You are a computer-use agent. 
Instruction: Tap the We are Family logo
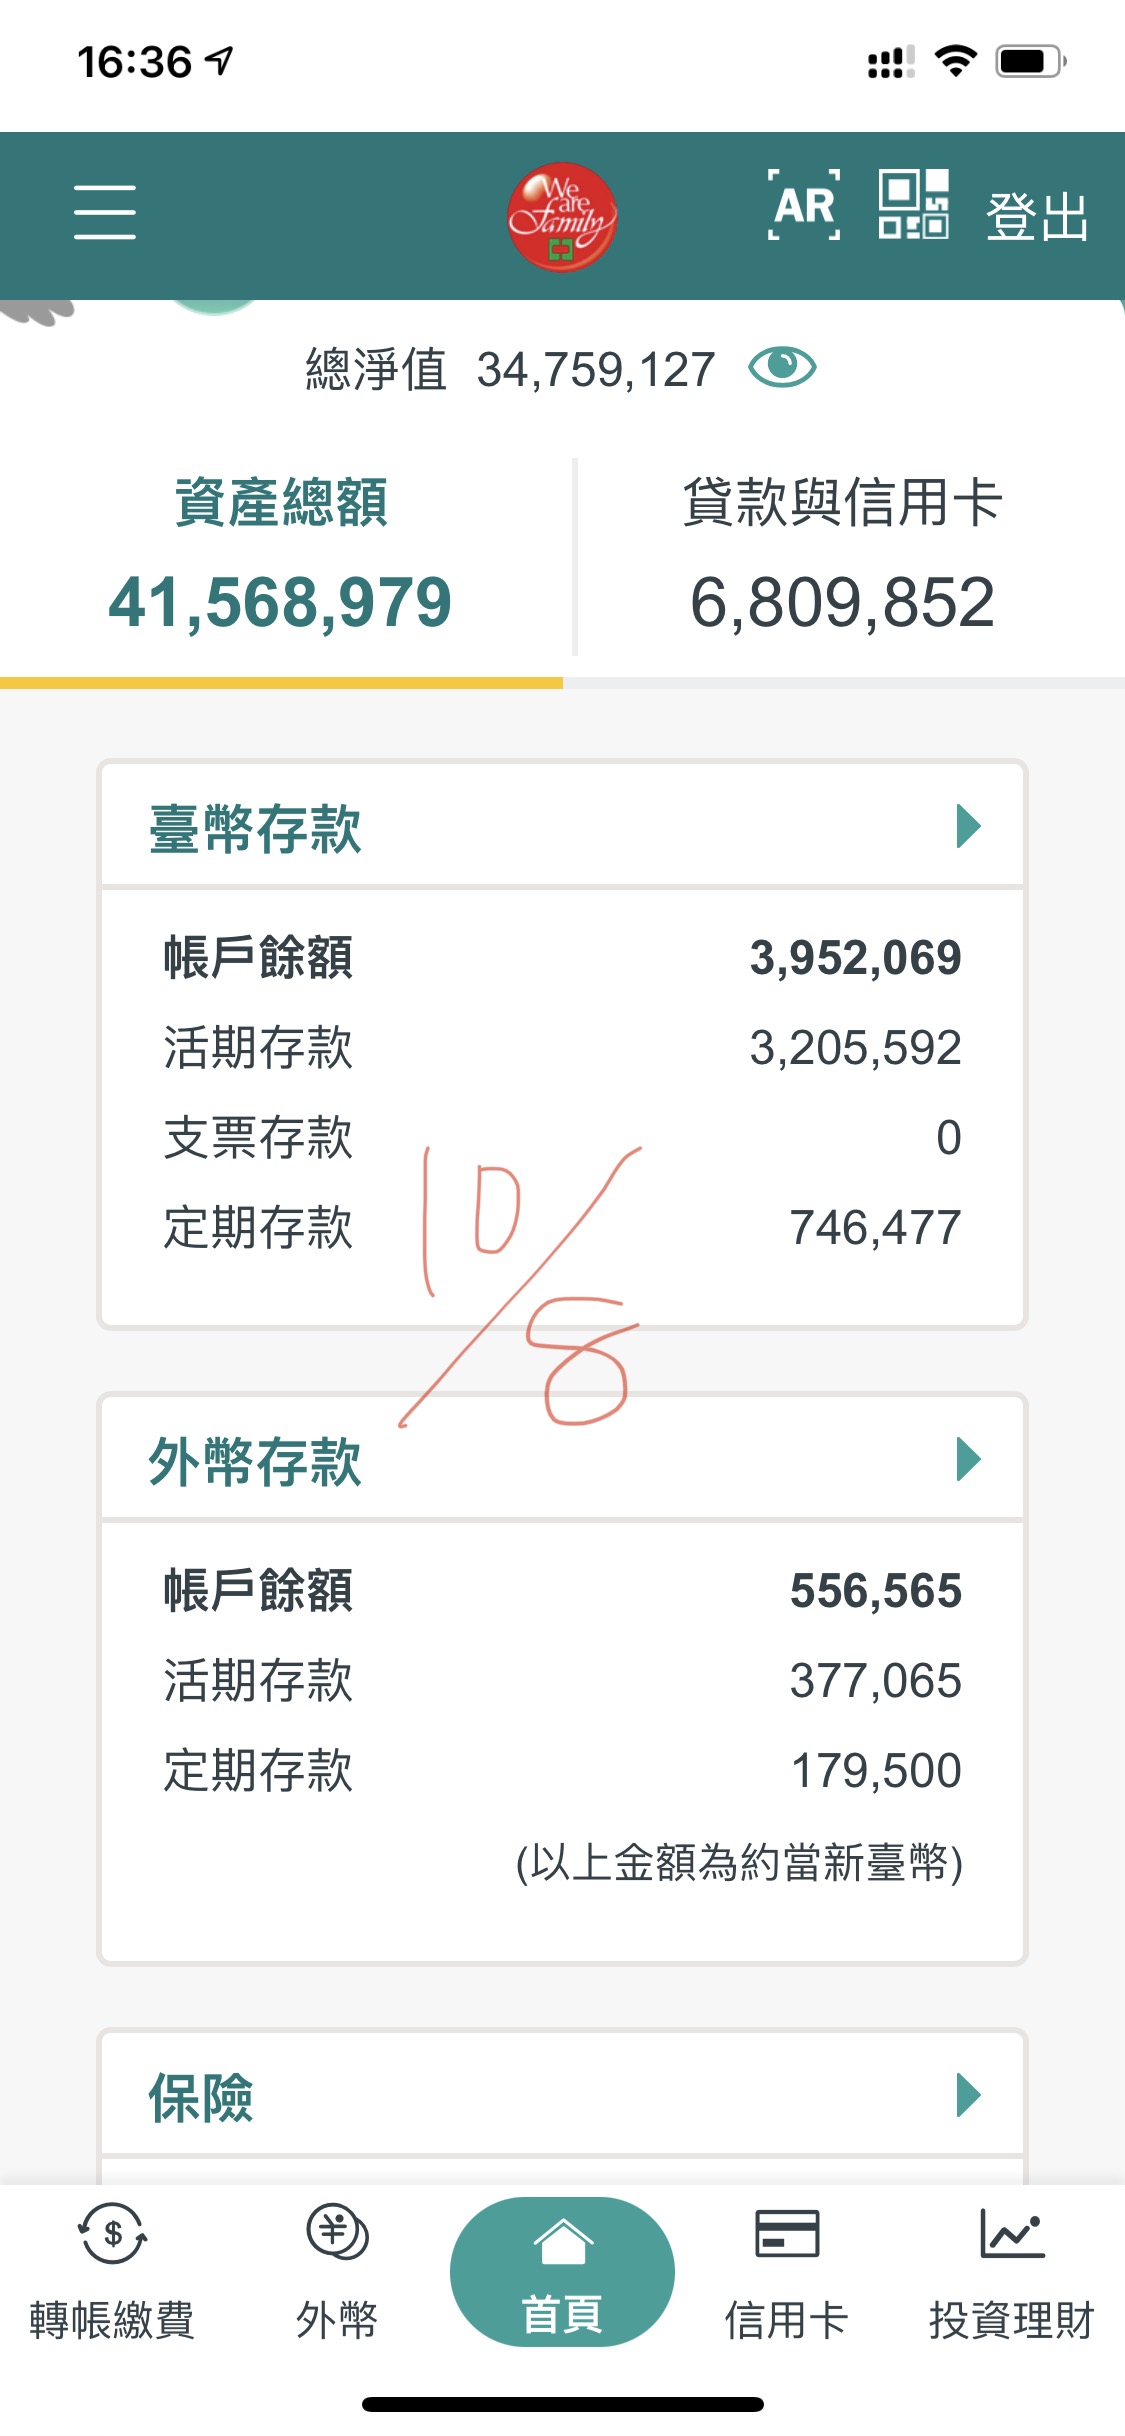[561, 217]
